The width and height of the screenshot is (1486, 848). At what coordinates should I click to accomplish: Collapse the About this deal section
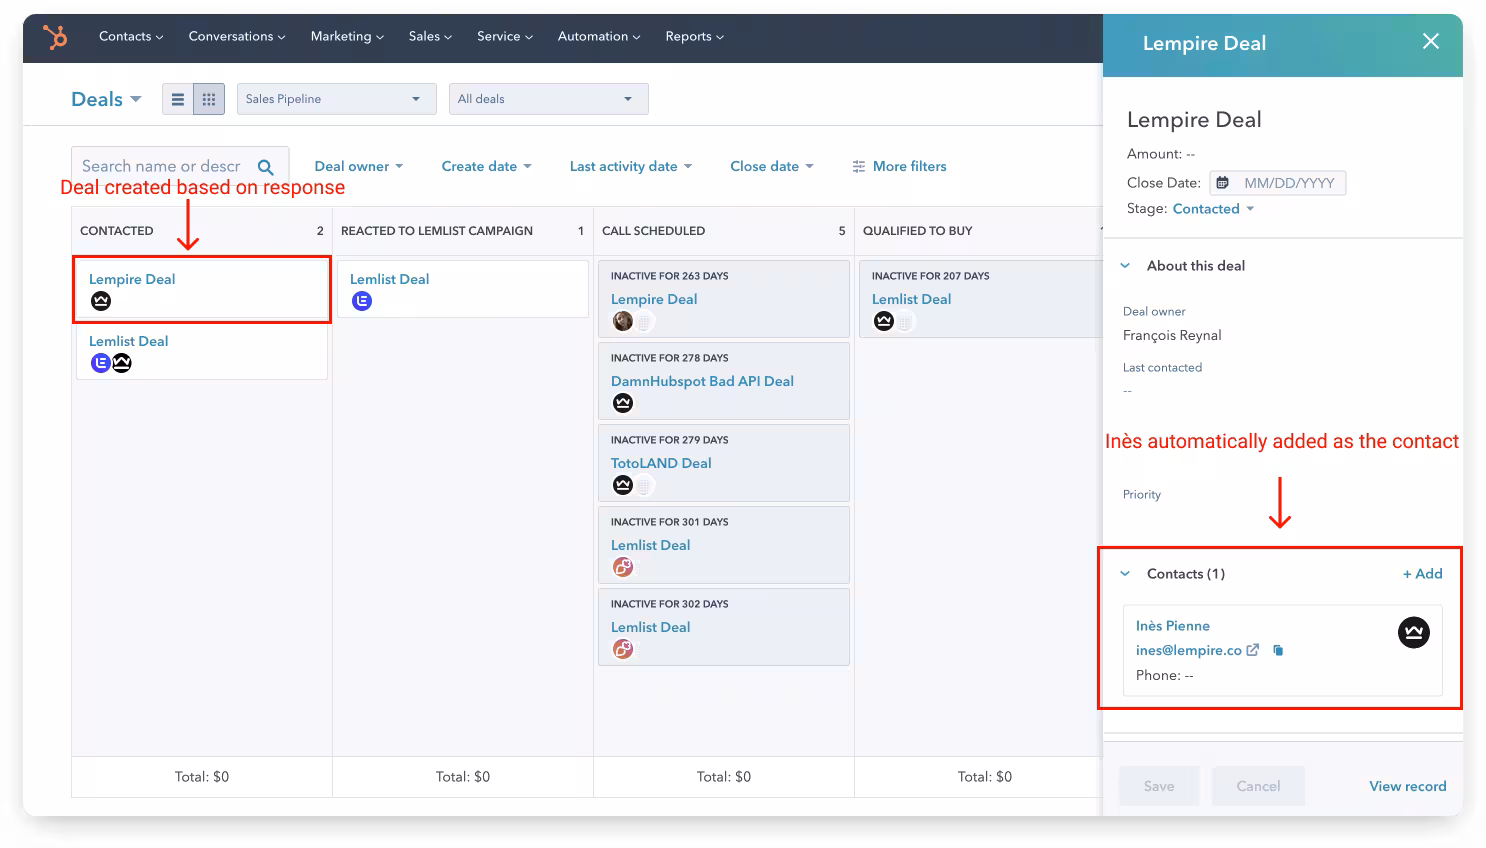tap(1125, 266)
